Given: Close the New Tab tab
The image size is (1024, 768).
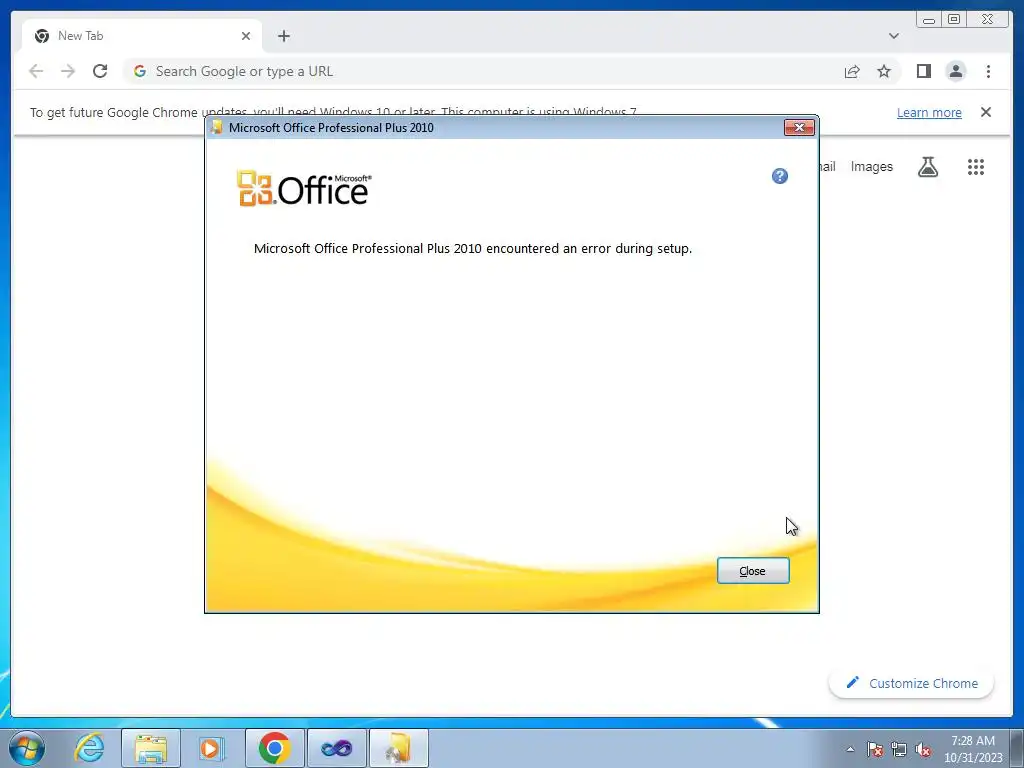Looking at the screenshot, I should point(246,36).
